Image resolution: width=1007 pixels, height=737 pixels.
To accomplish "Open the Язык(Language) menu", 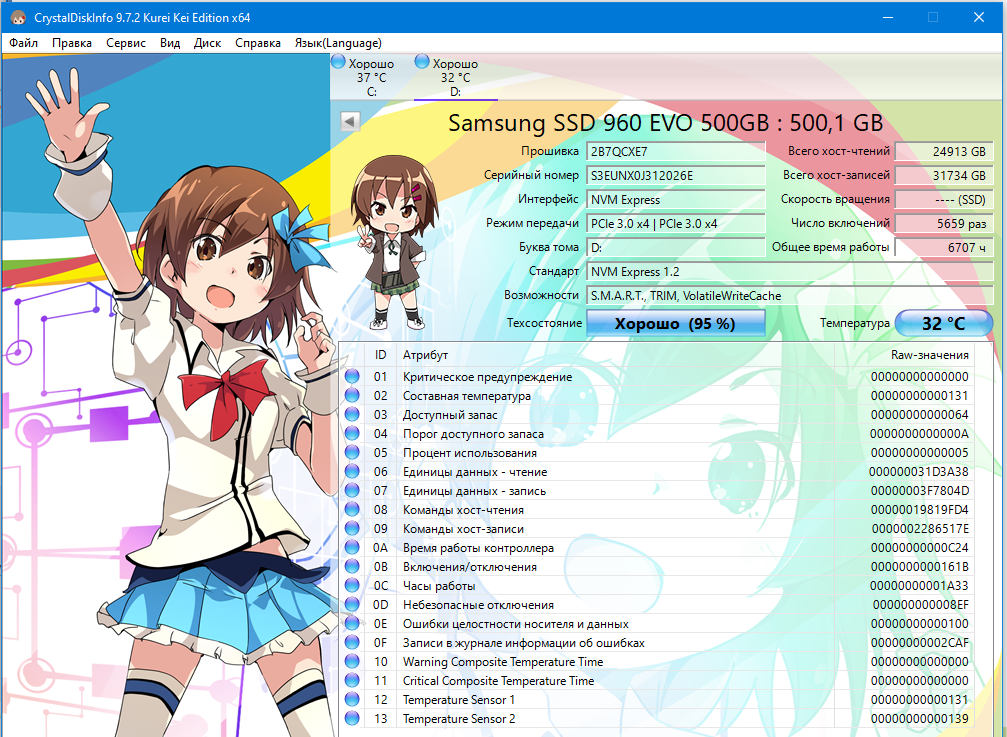I will (x=338, y=43).
